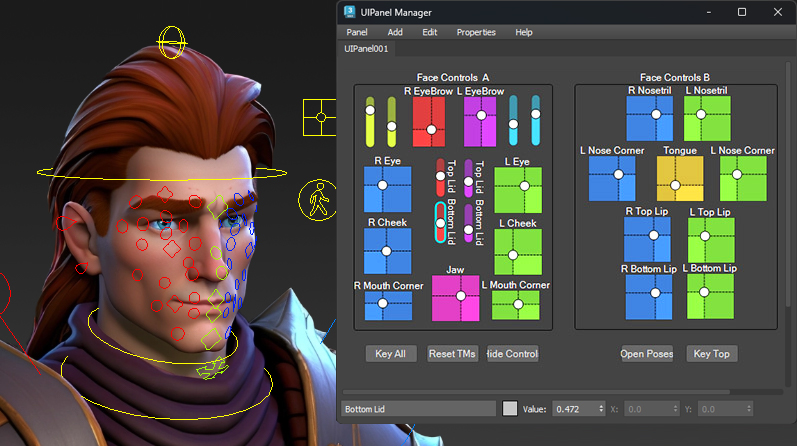Click the L Eye green joystick pad
This screenshot has height=446, width=797.
pos(518,190)
